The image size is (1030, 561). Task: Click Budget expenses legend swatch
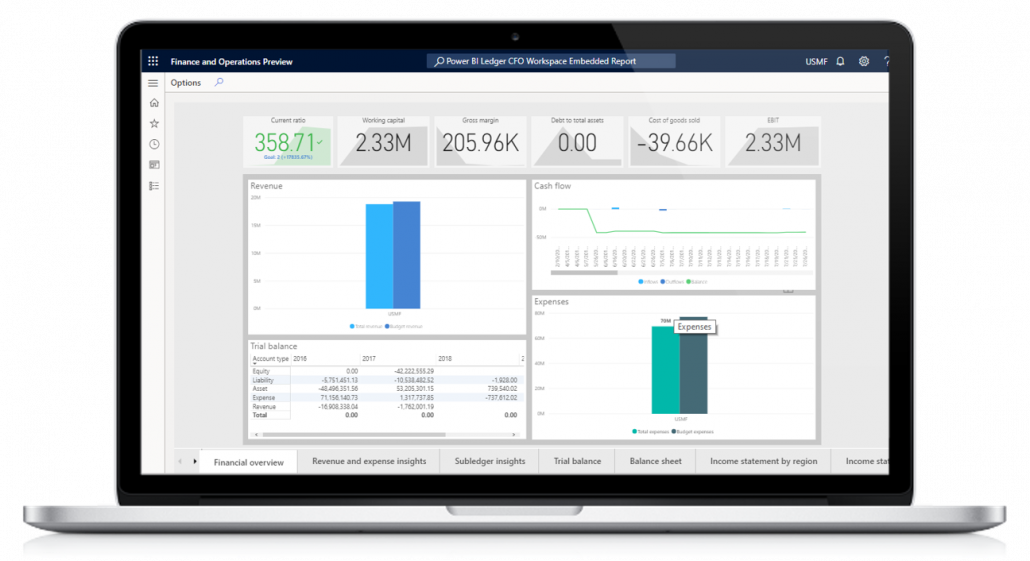pyautogui.click(x=674, y=432)
